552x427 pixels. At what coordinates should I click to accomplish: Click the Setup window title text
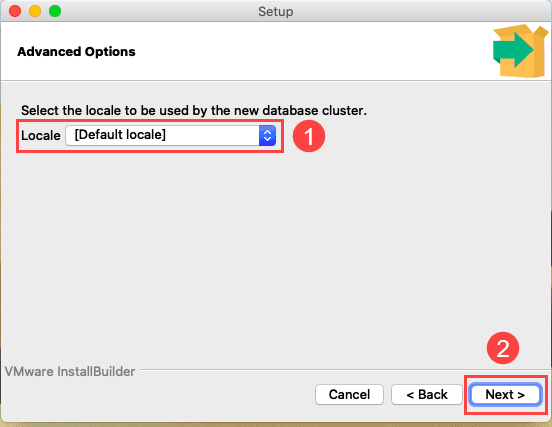(276, 11)
